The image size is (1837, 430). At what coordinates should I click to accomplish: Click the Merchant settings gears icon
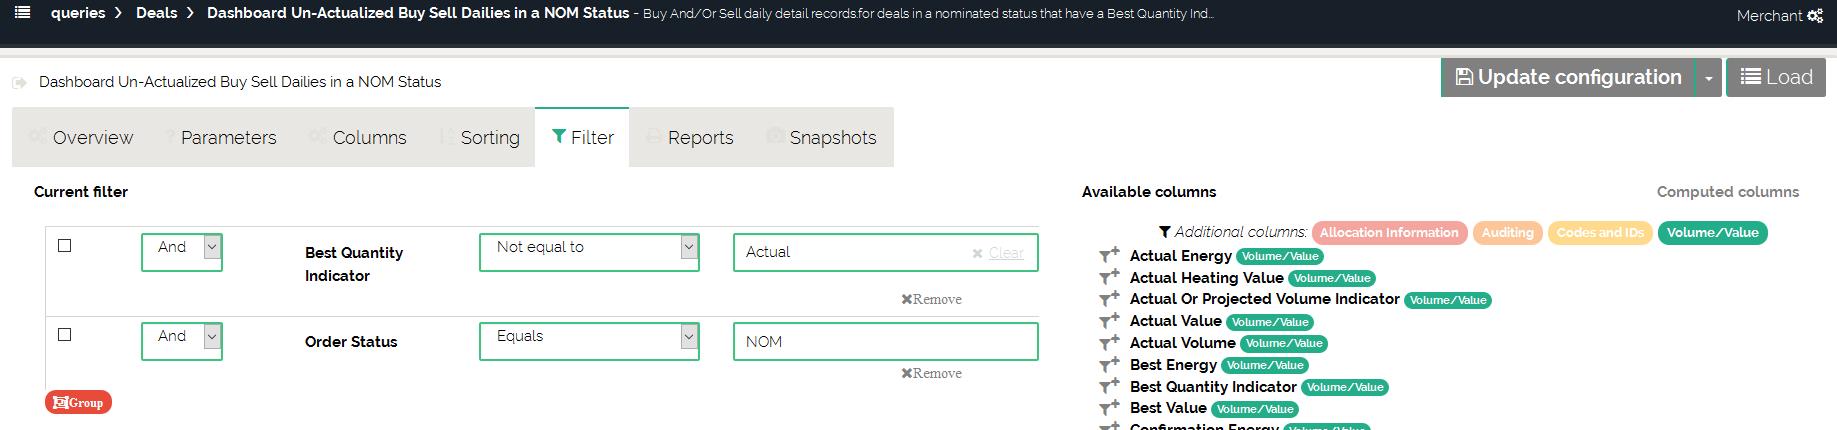pyautogui.click(x=1815, y=16)
